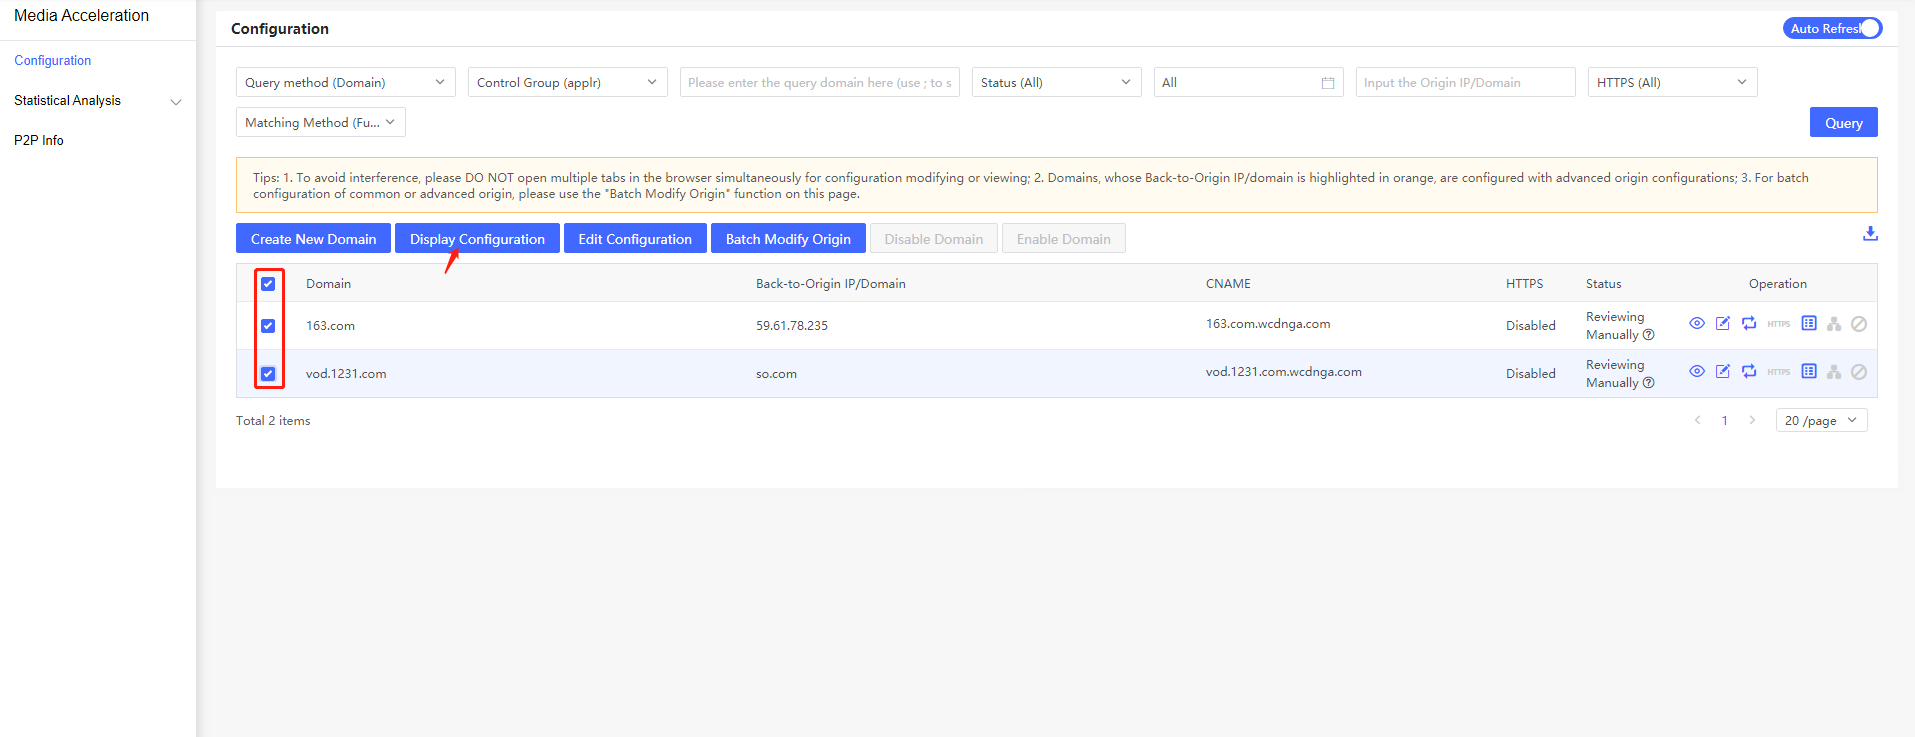Screen dimensions: 1915x737
Task: Click the loop-arrows icon for vod.1231.com
Action: tap(1749, 371)
